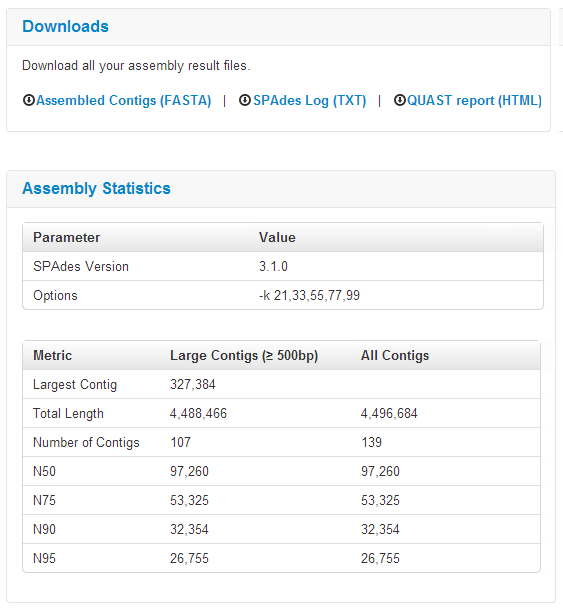Select the Number of Contigs row label
Screen dimensions: 563x614
point(86,442)
